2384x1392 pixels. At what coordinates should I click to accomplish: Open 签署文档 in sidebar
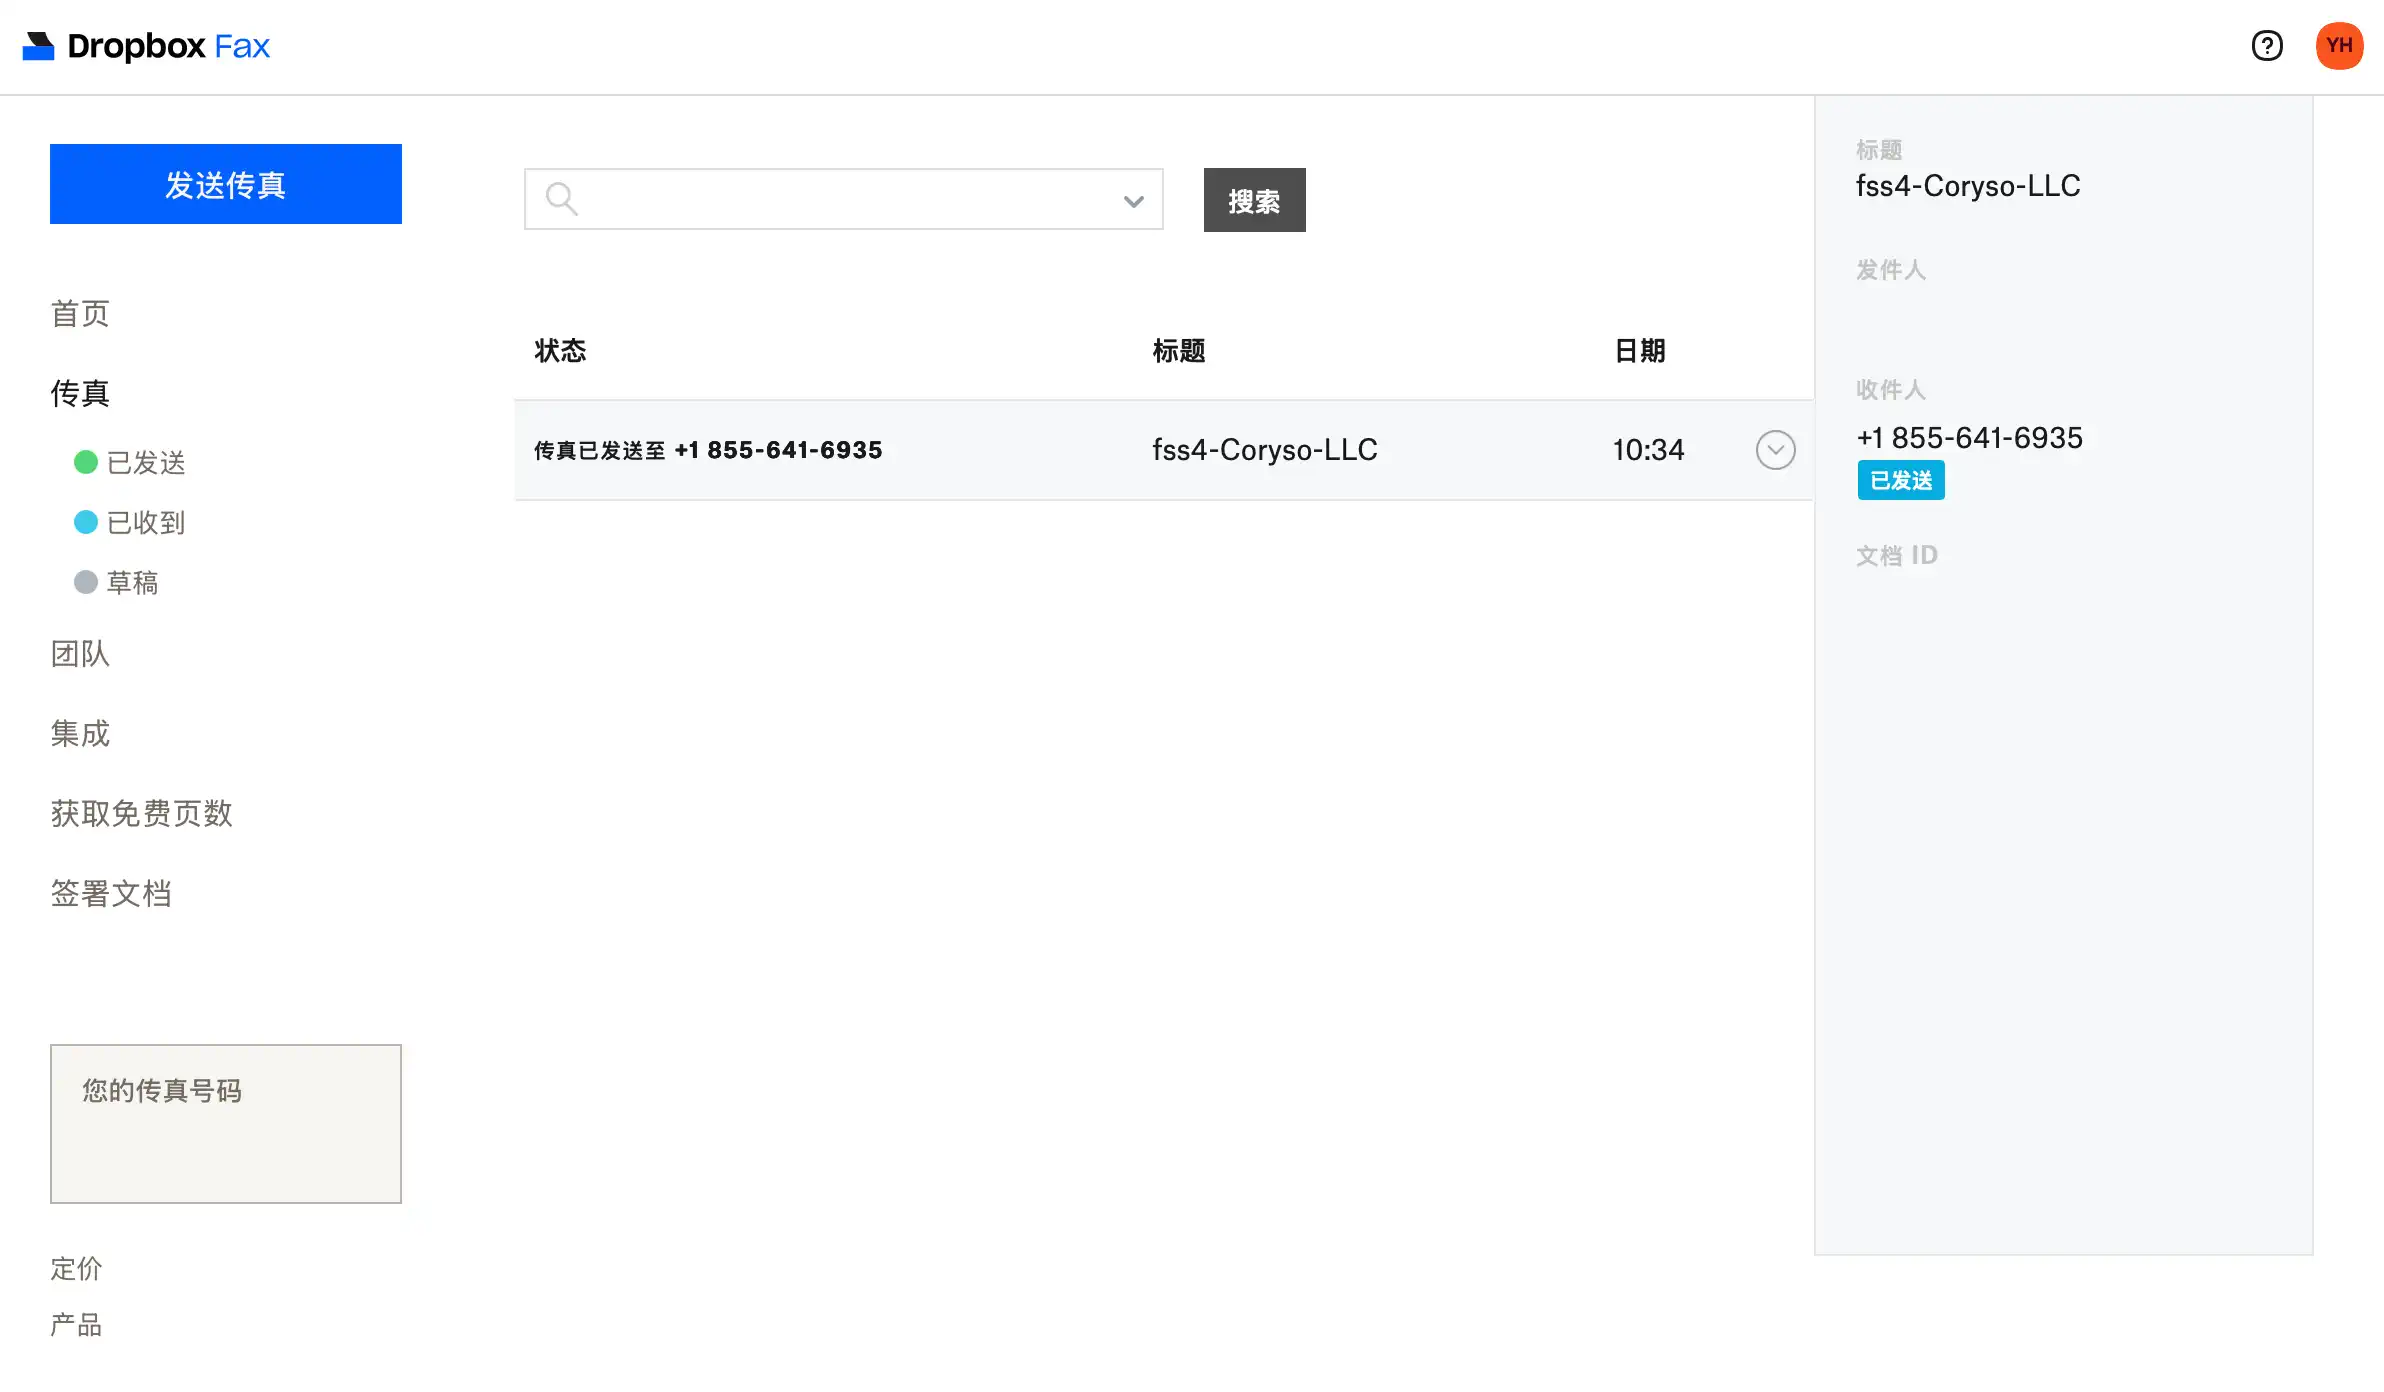111,893
